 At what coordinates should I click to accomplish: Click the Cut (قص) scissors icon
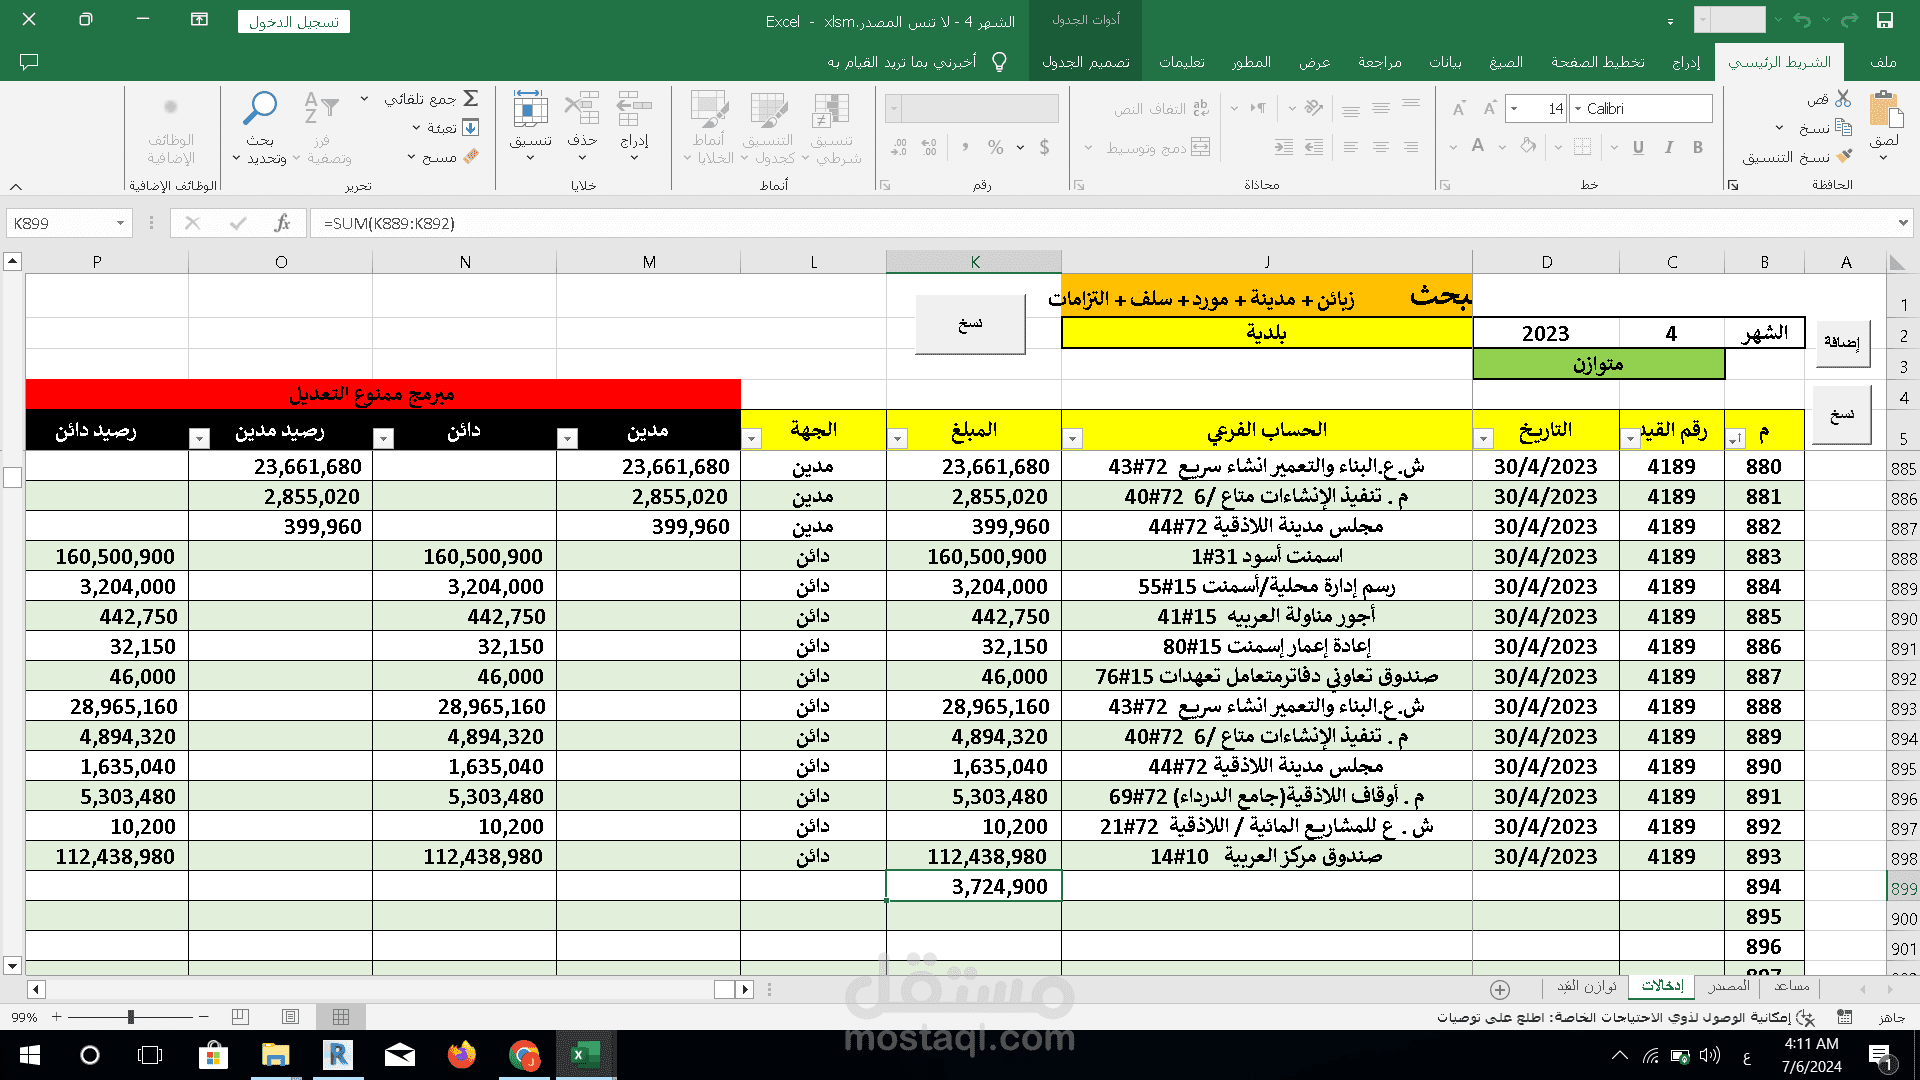(x=1843, y=99)
